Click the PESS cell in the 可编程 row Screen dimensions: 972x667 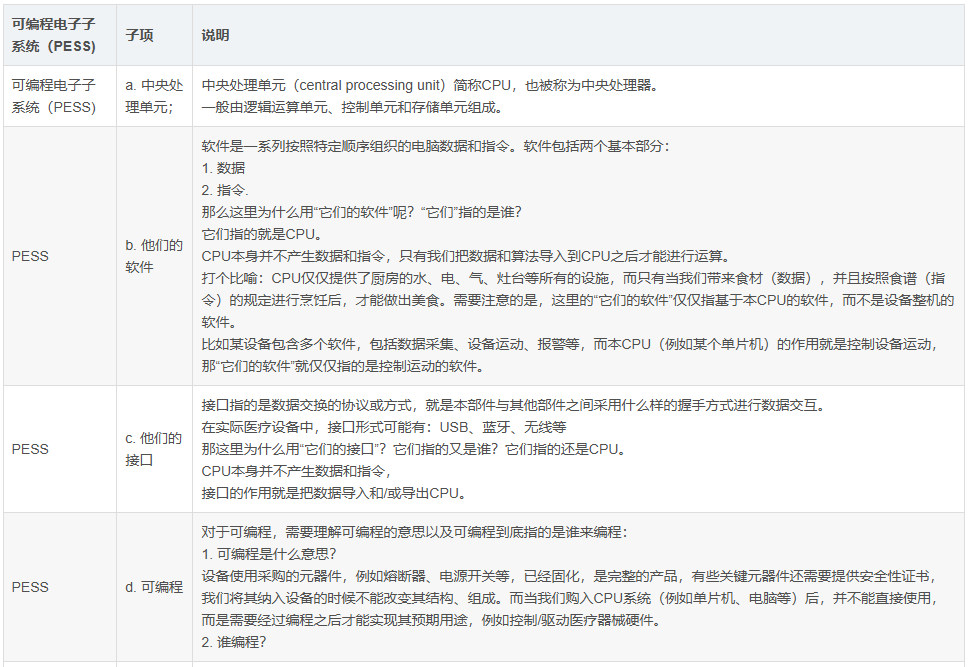30,587
